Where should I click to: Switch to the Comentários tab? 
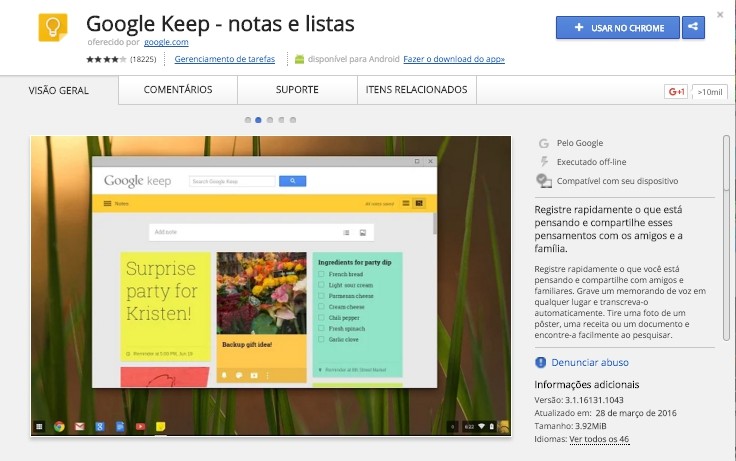pos(178,90)
